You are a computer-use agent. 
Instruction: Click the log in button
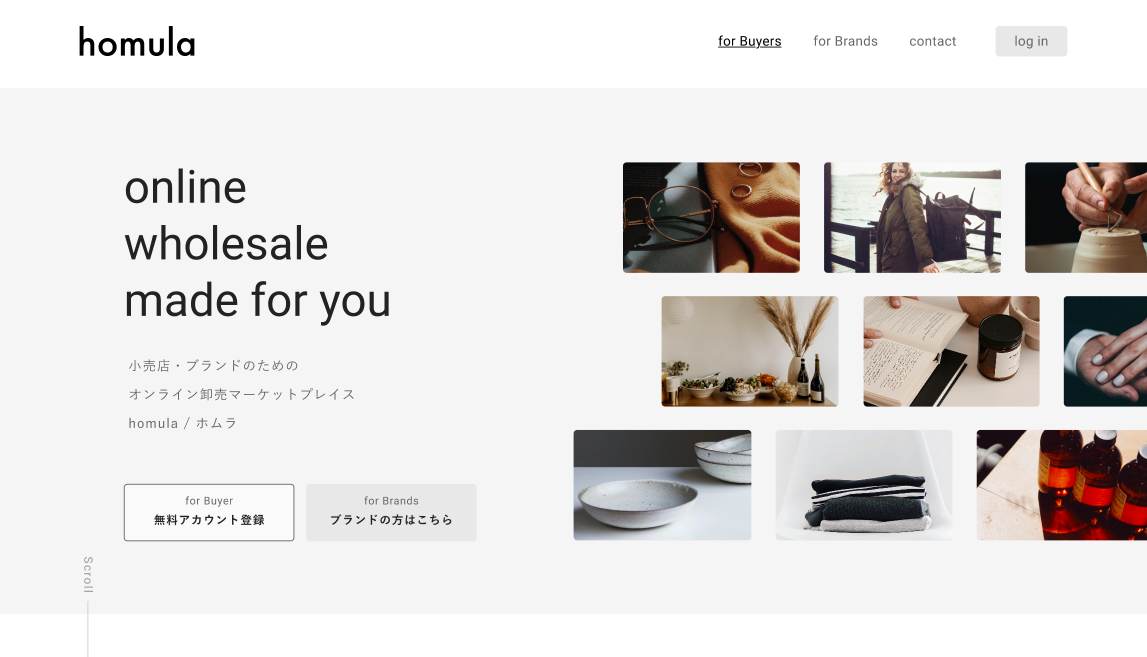[x=1031, y=42]
